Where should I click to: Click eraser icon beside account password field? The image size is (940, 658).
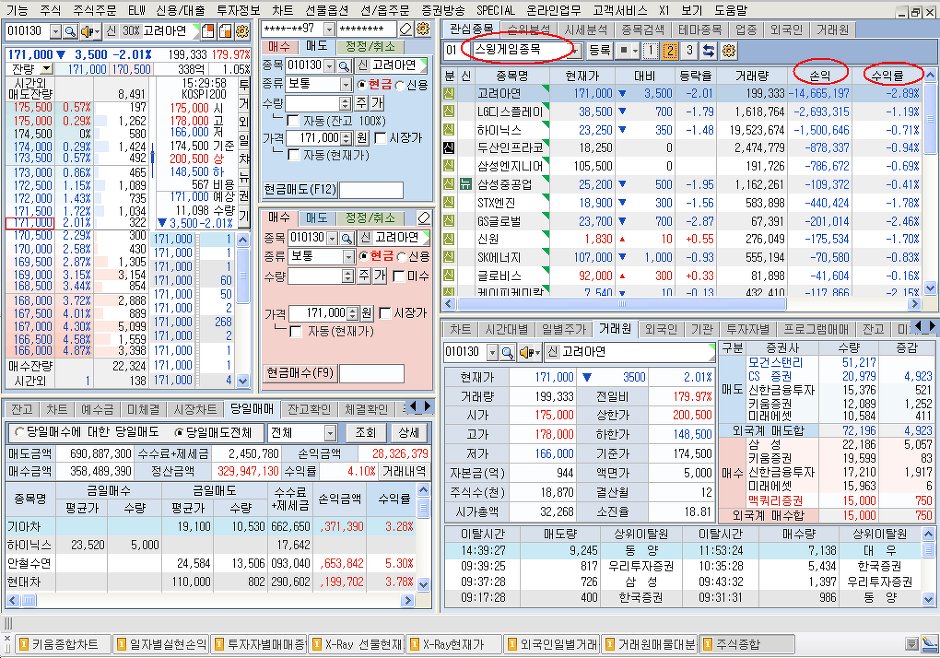pyautogui.click(x=406, y=29)
